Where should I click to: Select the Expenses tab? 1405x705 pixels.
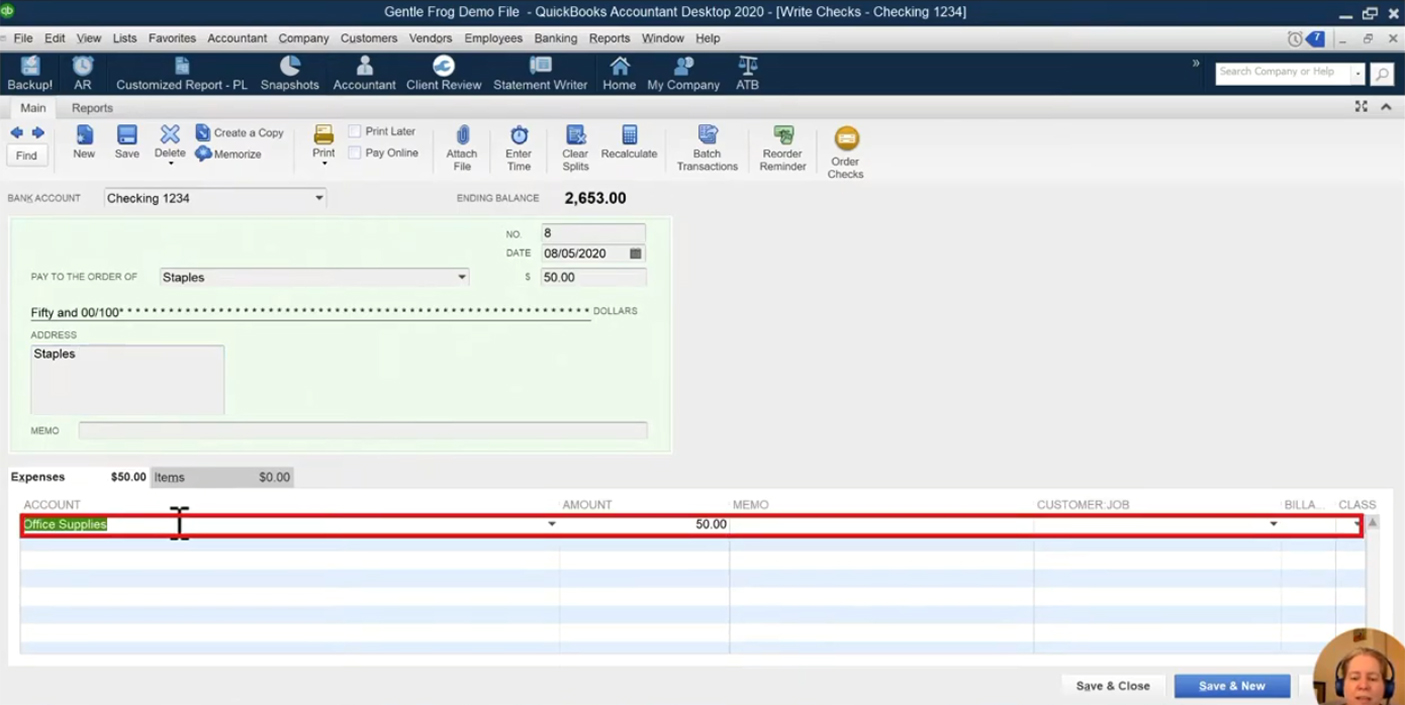click(x=79, y=477)
